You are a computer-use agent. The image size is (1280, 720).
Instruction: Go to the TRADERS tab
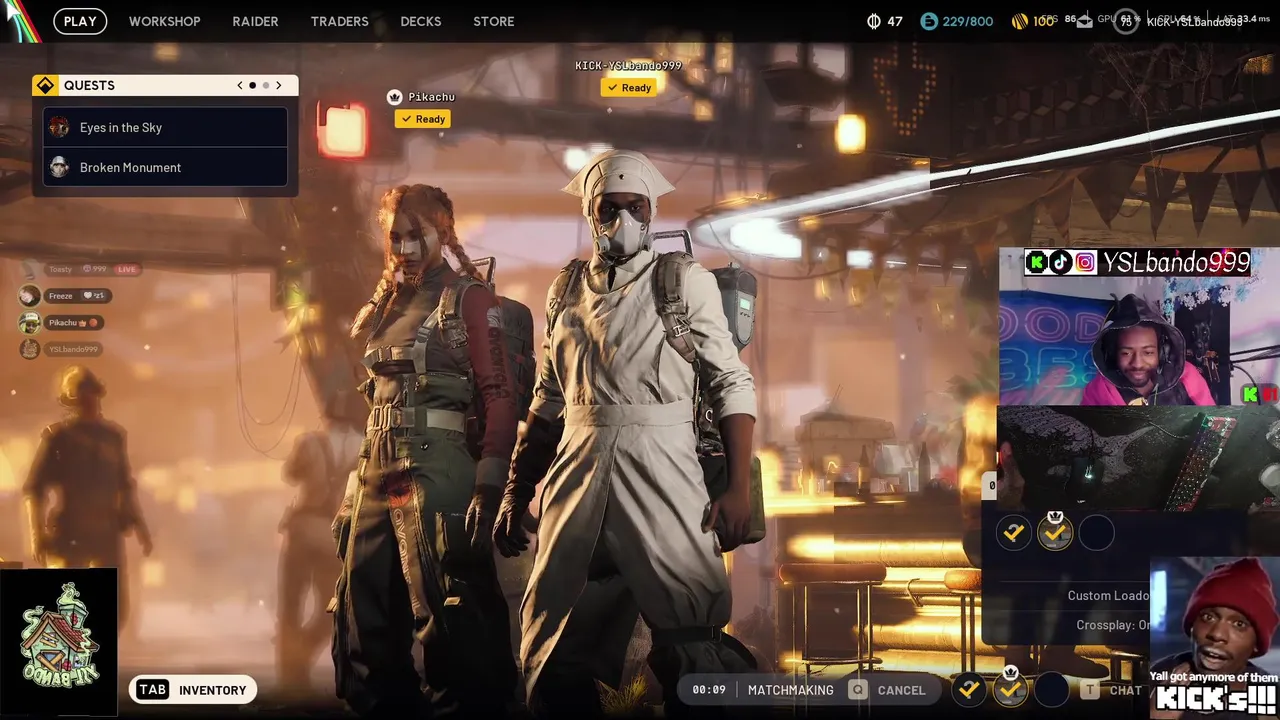coord(339,21)
